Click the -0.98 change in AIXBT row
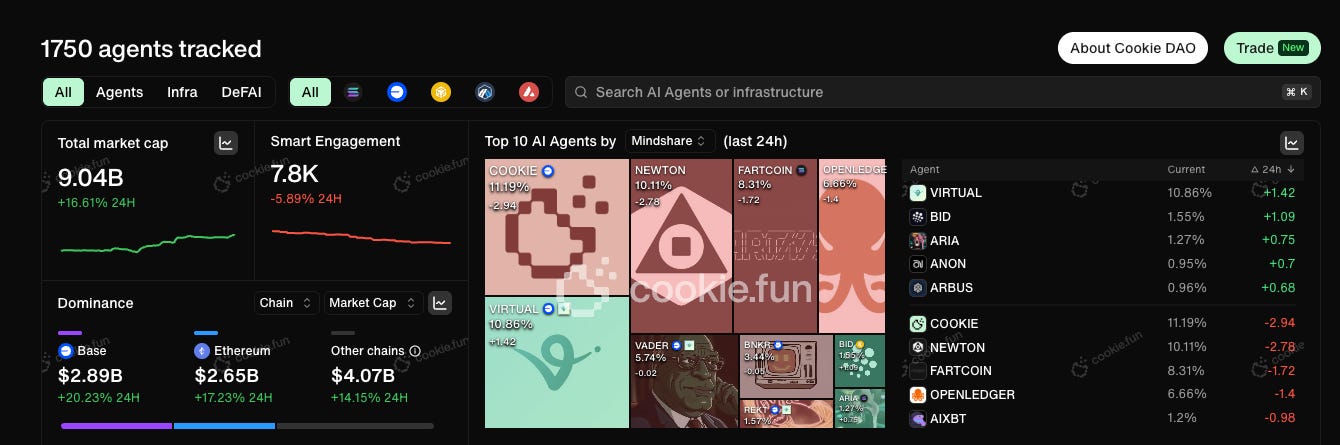 1279,419
